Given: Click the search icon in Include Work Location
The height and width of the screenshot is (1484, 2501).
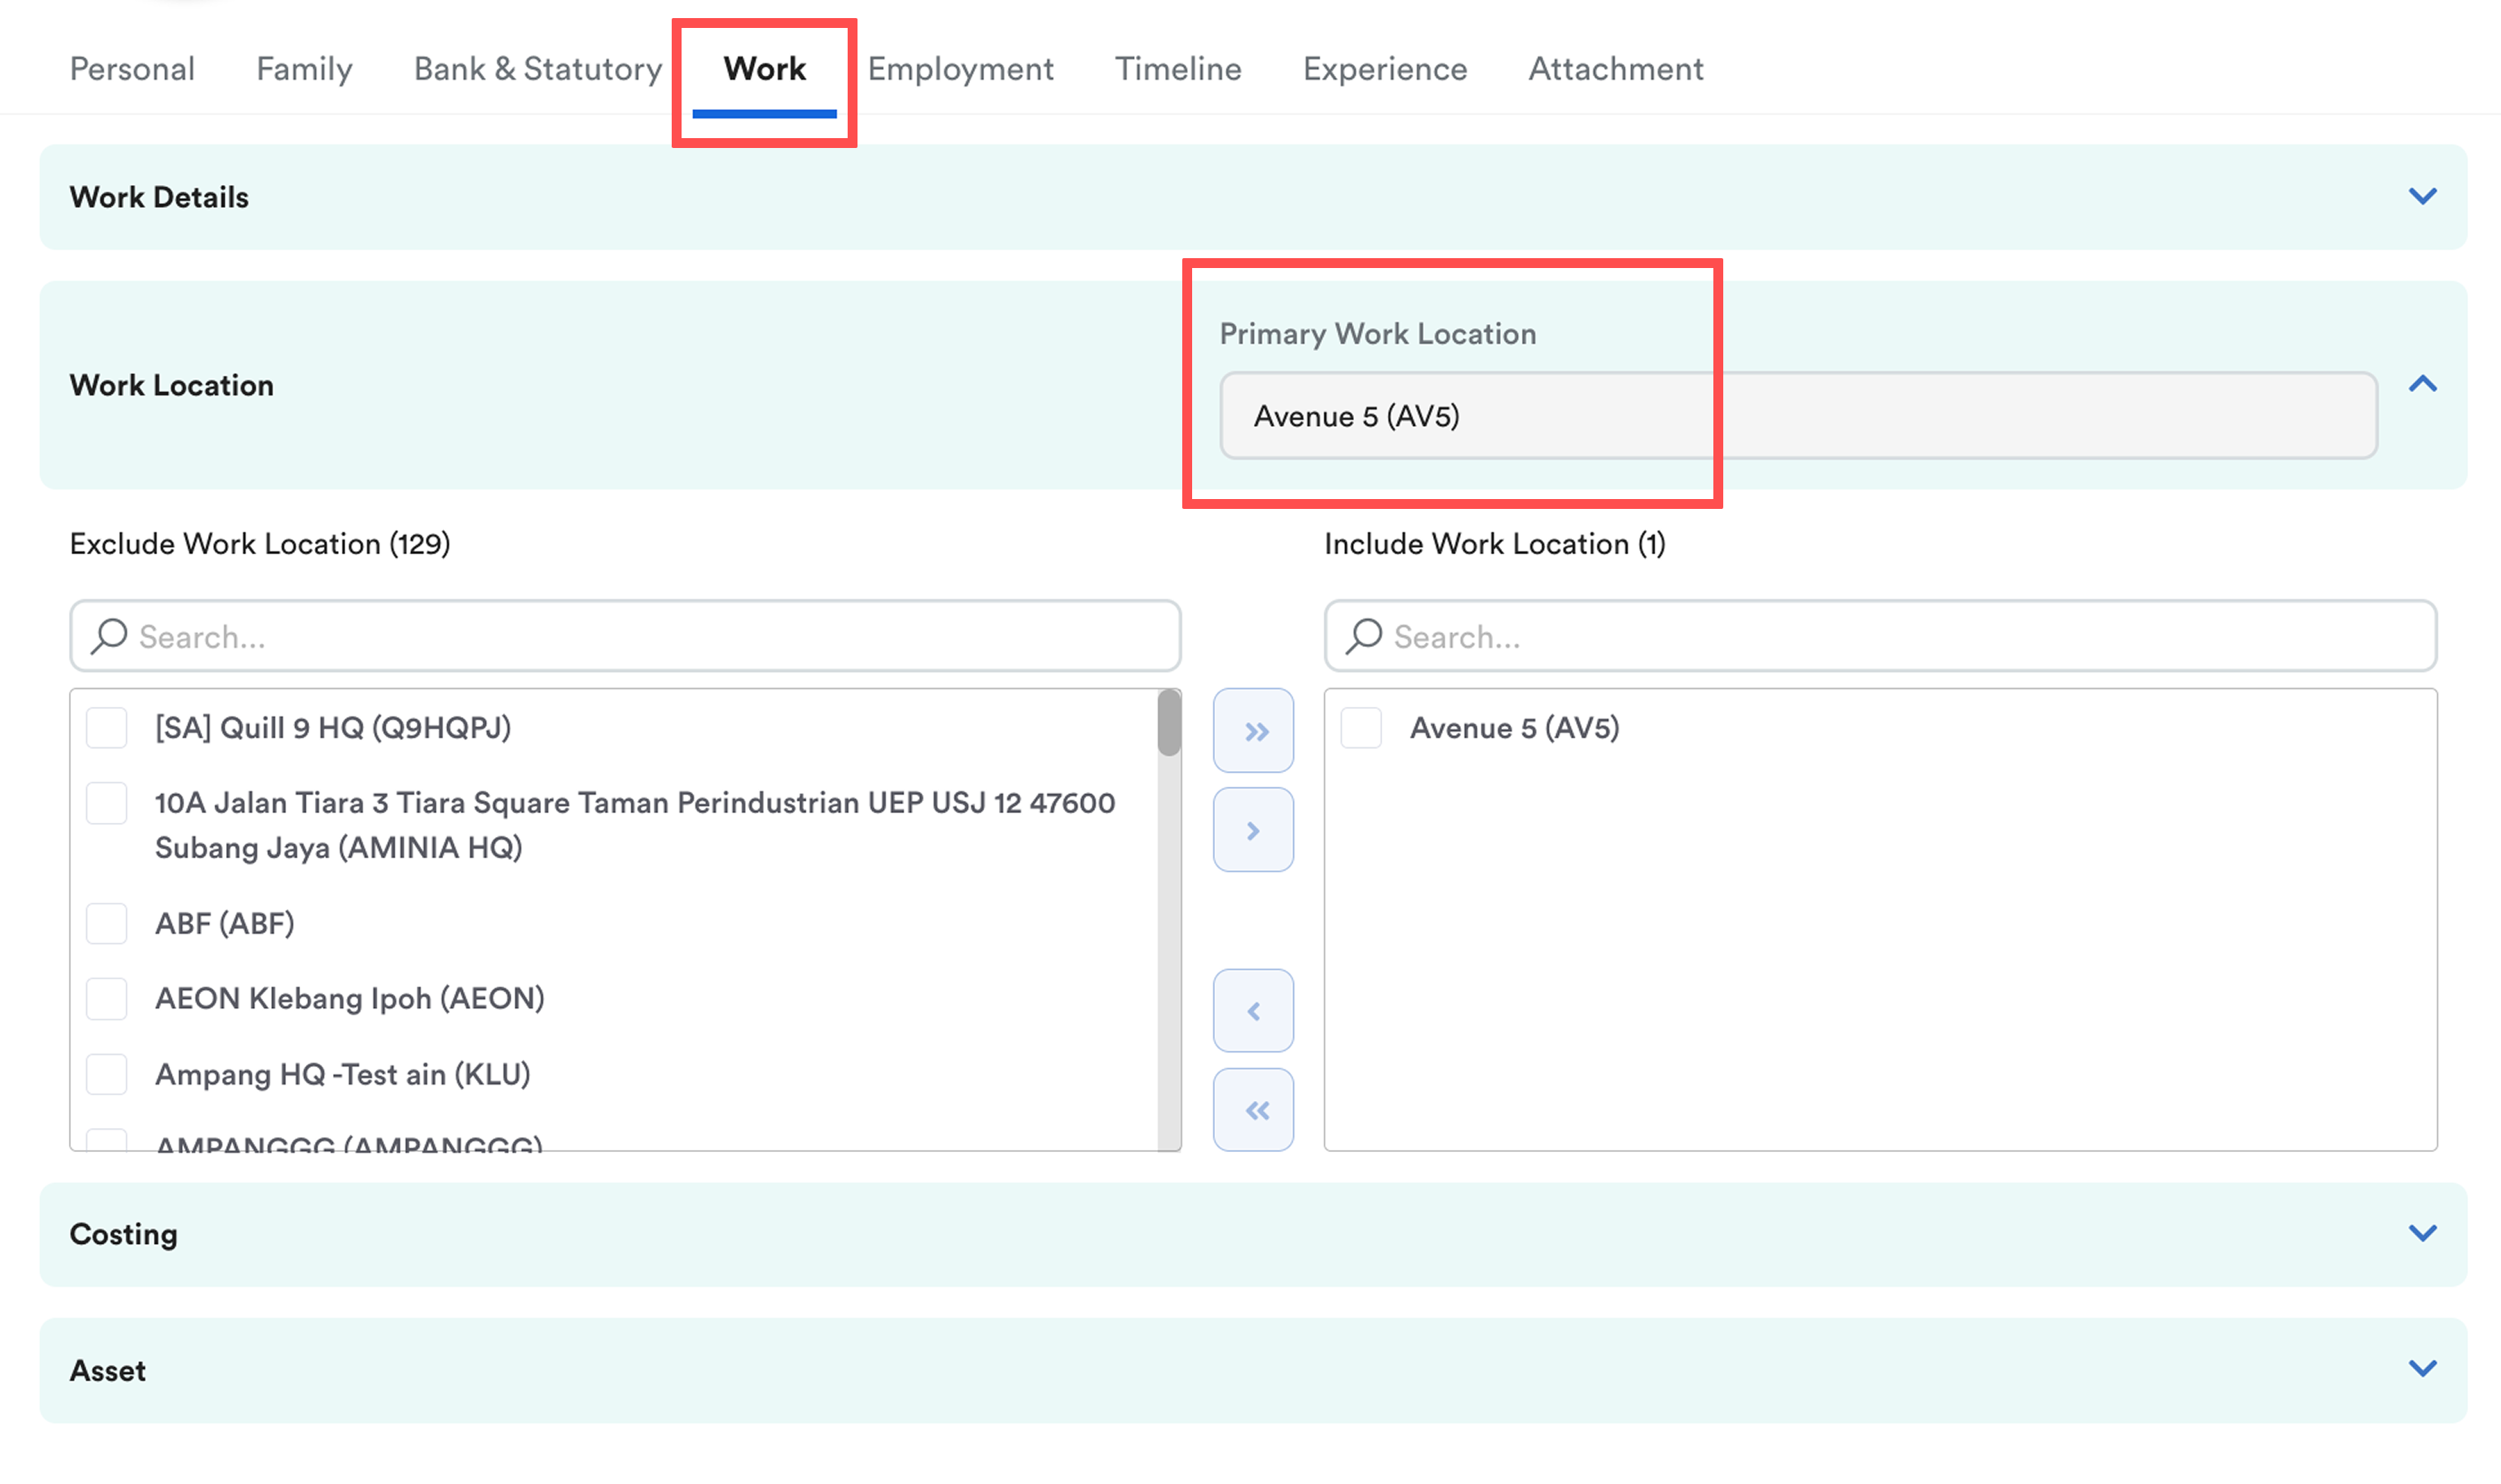Looking at the screenshot, I should pyautogui.click(x=1364, y=636).
